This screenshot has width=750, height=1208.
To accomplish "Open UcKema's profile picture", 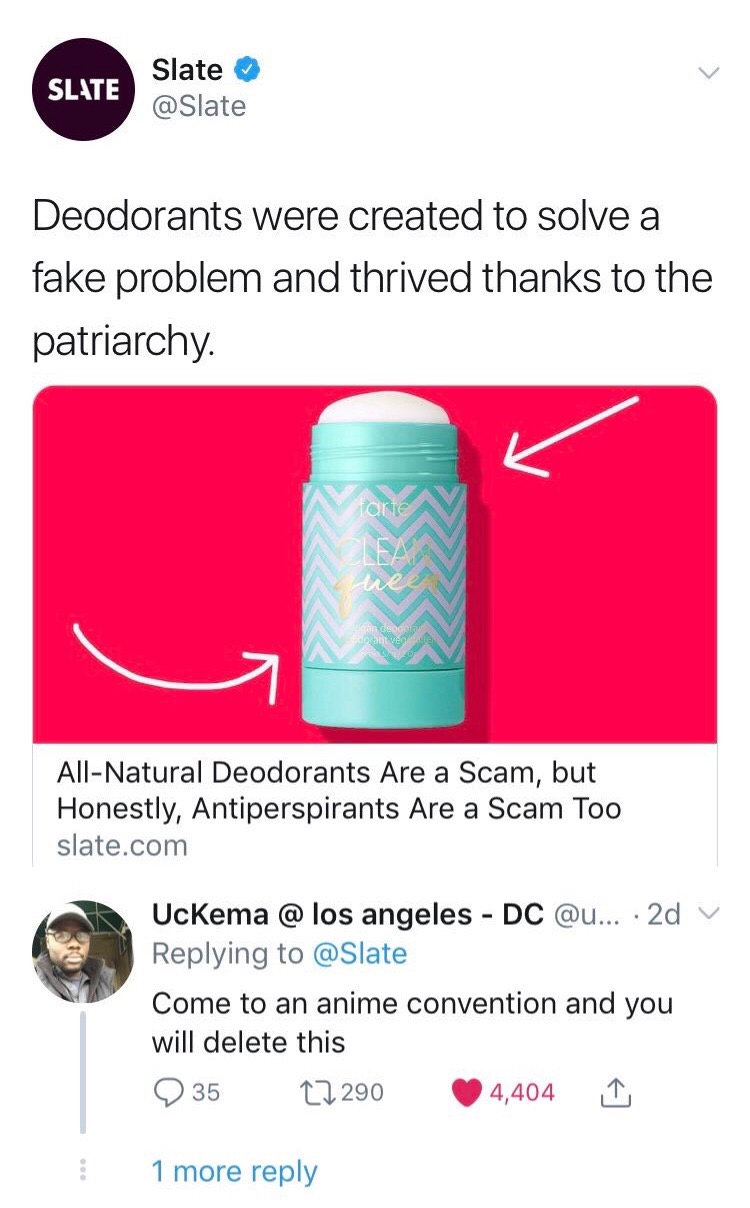I will pyautogui.click(x=83, y=951).
